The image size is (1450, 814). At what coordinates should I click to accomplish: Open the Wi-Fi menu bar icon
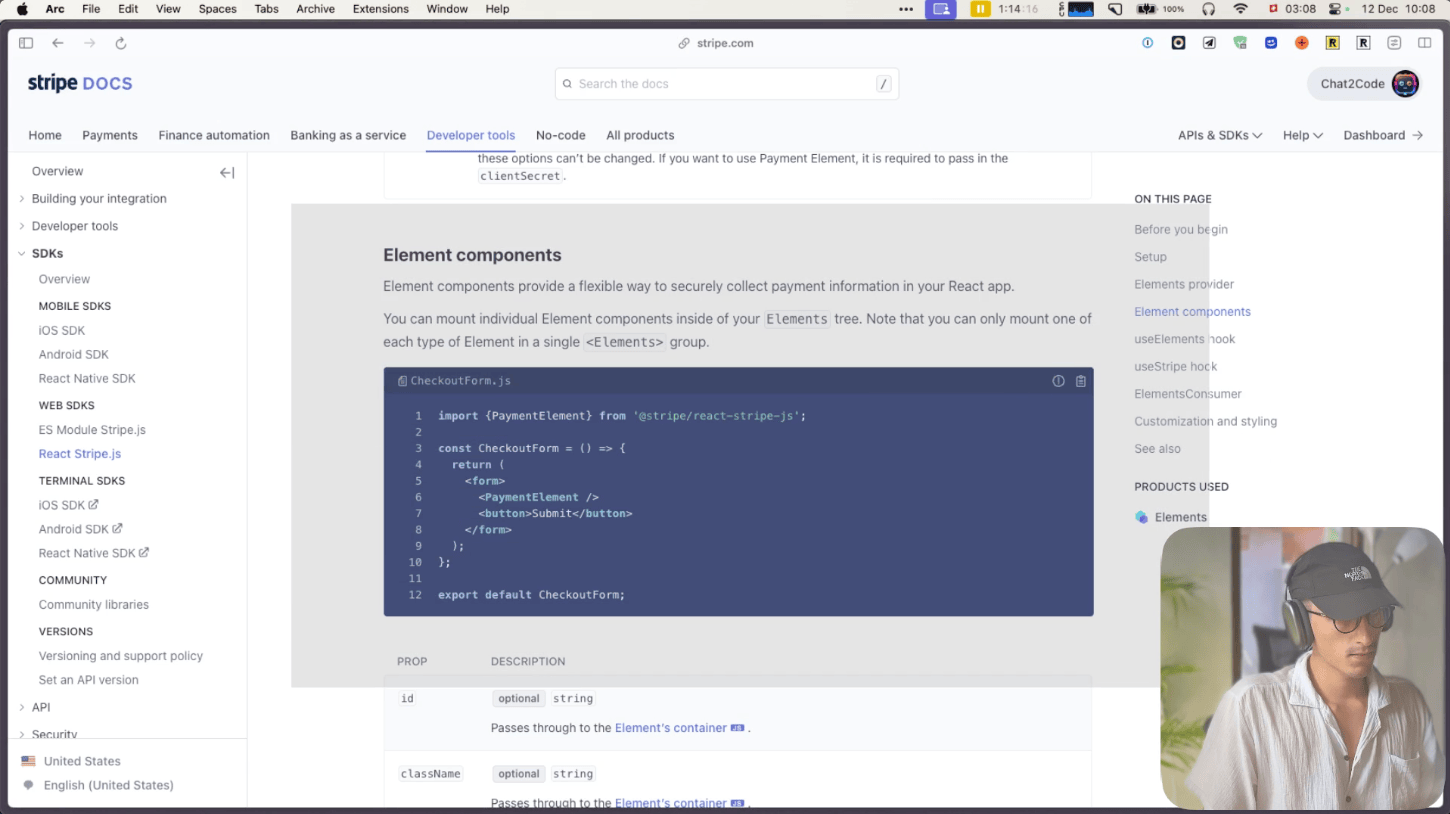click(1240, 9)
